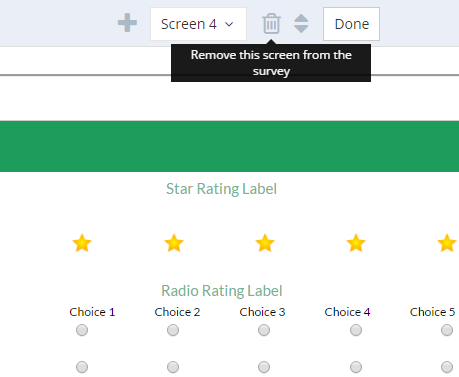Image resolution: width=459 pixels, height=377 pixels.
Task: Rate one star in Star Rating
Action: (82, 243)
